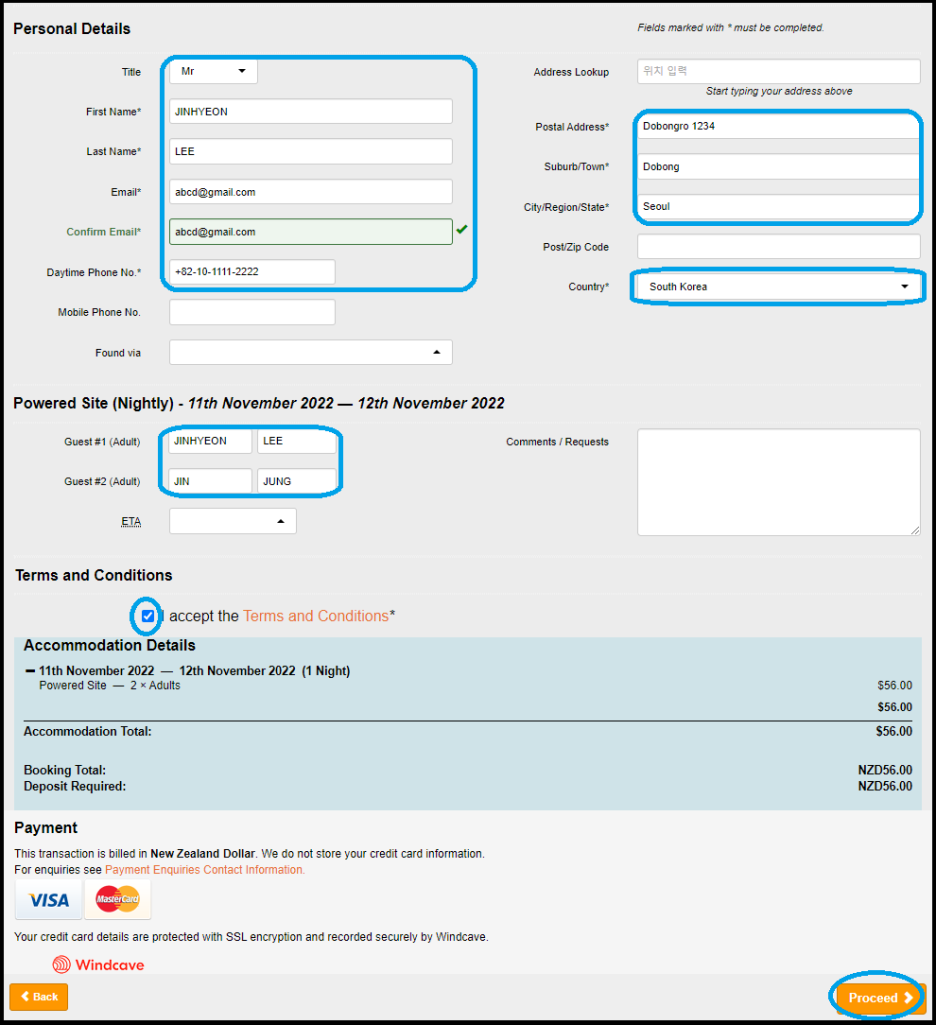Click the Comments / Requests text area
Screen dimensions: 936x1025
tap(778, 482)
